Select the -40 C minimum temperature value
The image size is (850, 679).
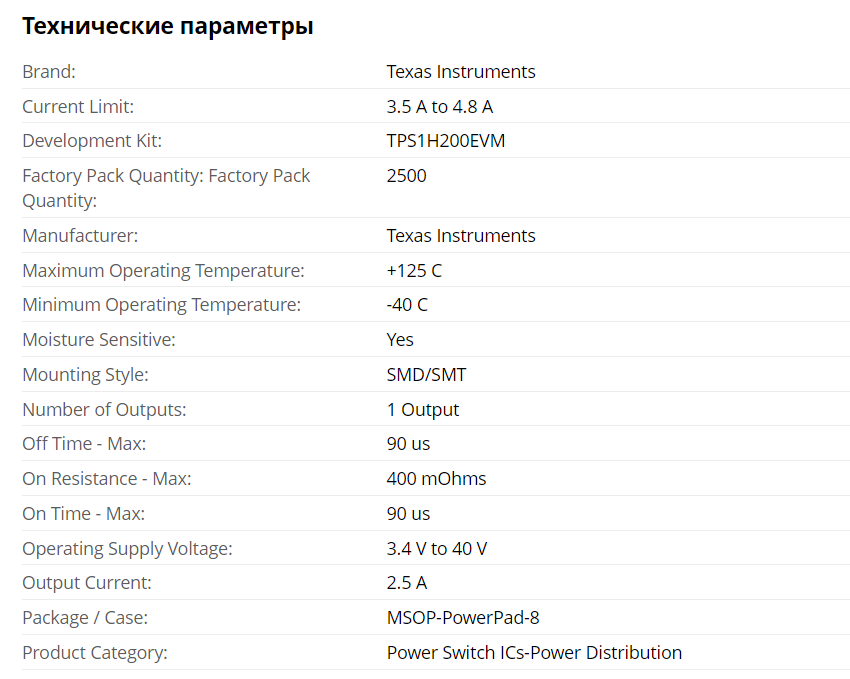(407, 305)
